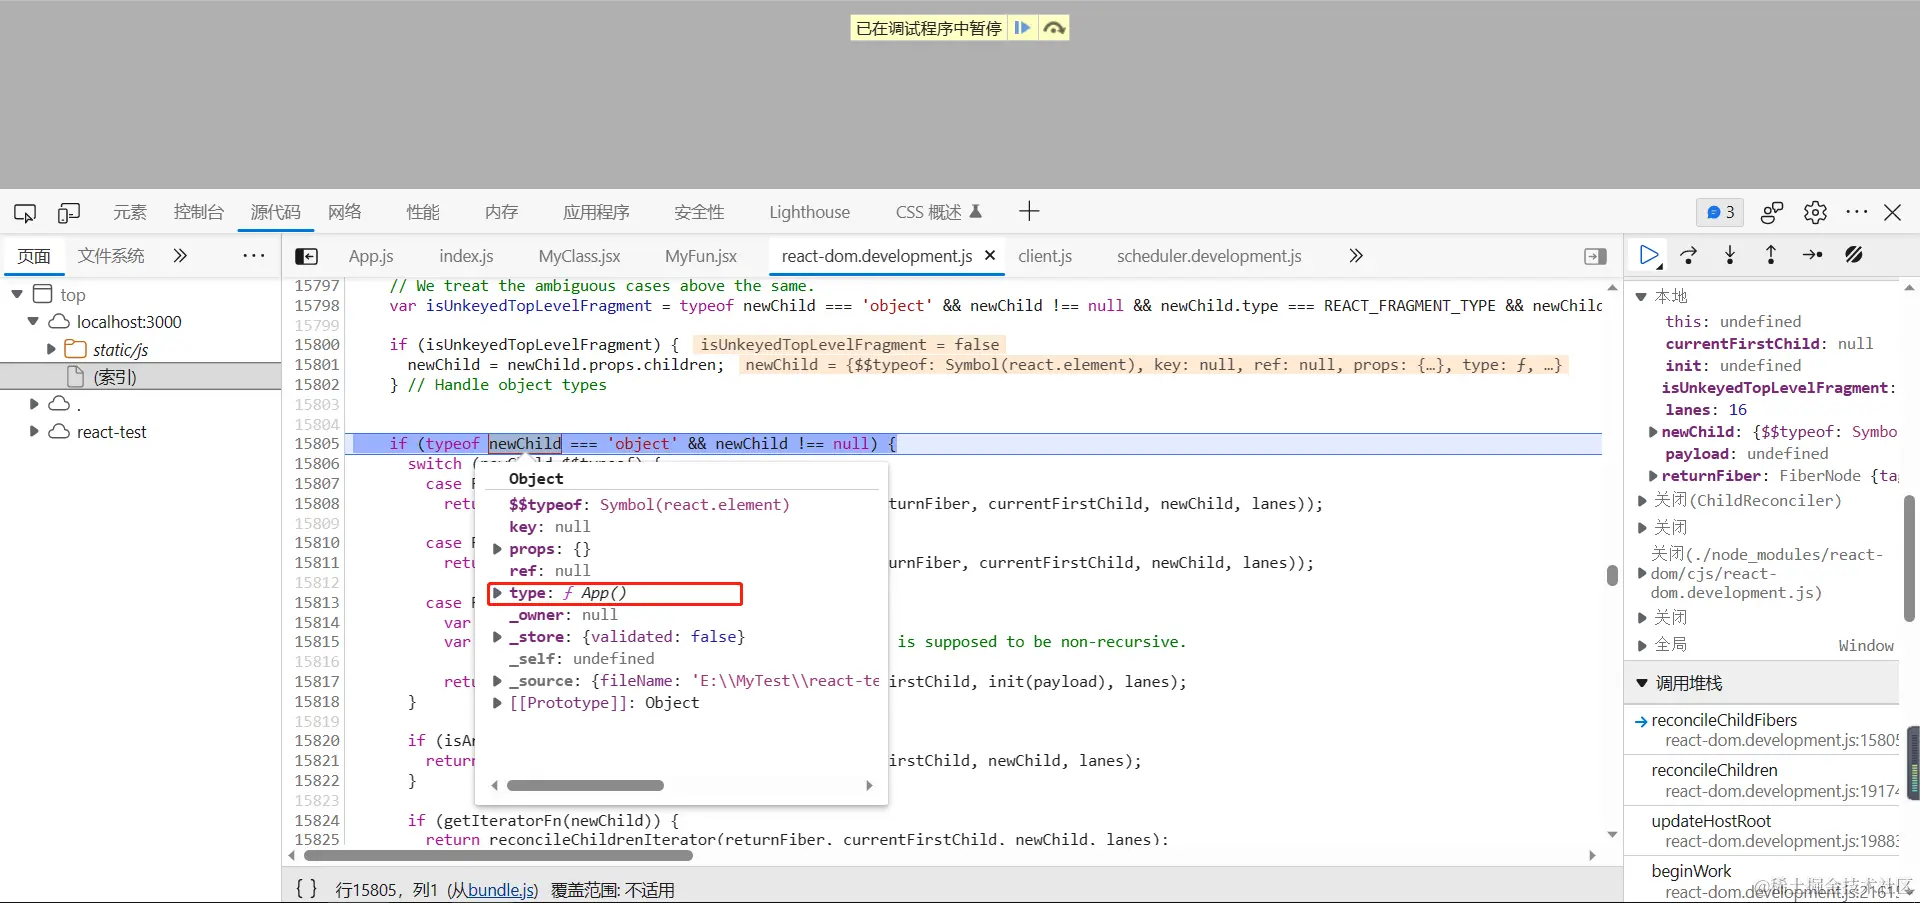Screen dimensions: 1920x903
Task: Step out of current function
Action: point(1771,256)
